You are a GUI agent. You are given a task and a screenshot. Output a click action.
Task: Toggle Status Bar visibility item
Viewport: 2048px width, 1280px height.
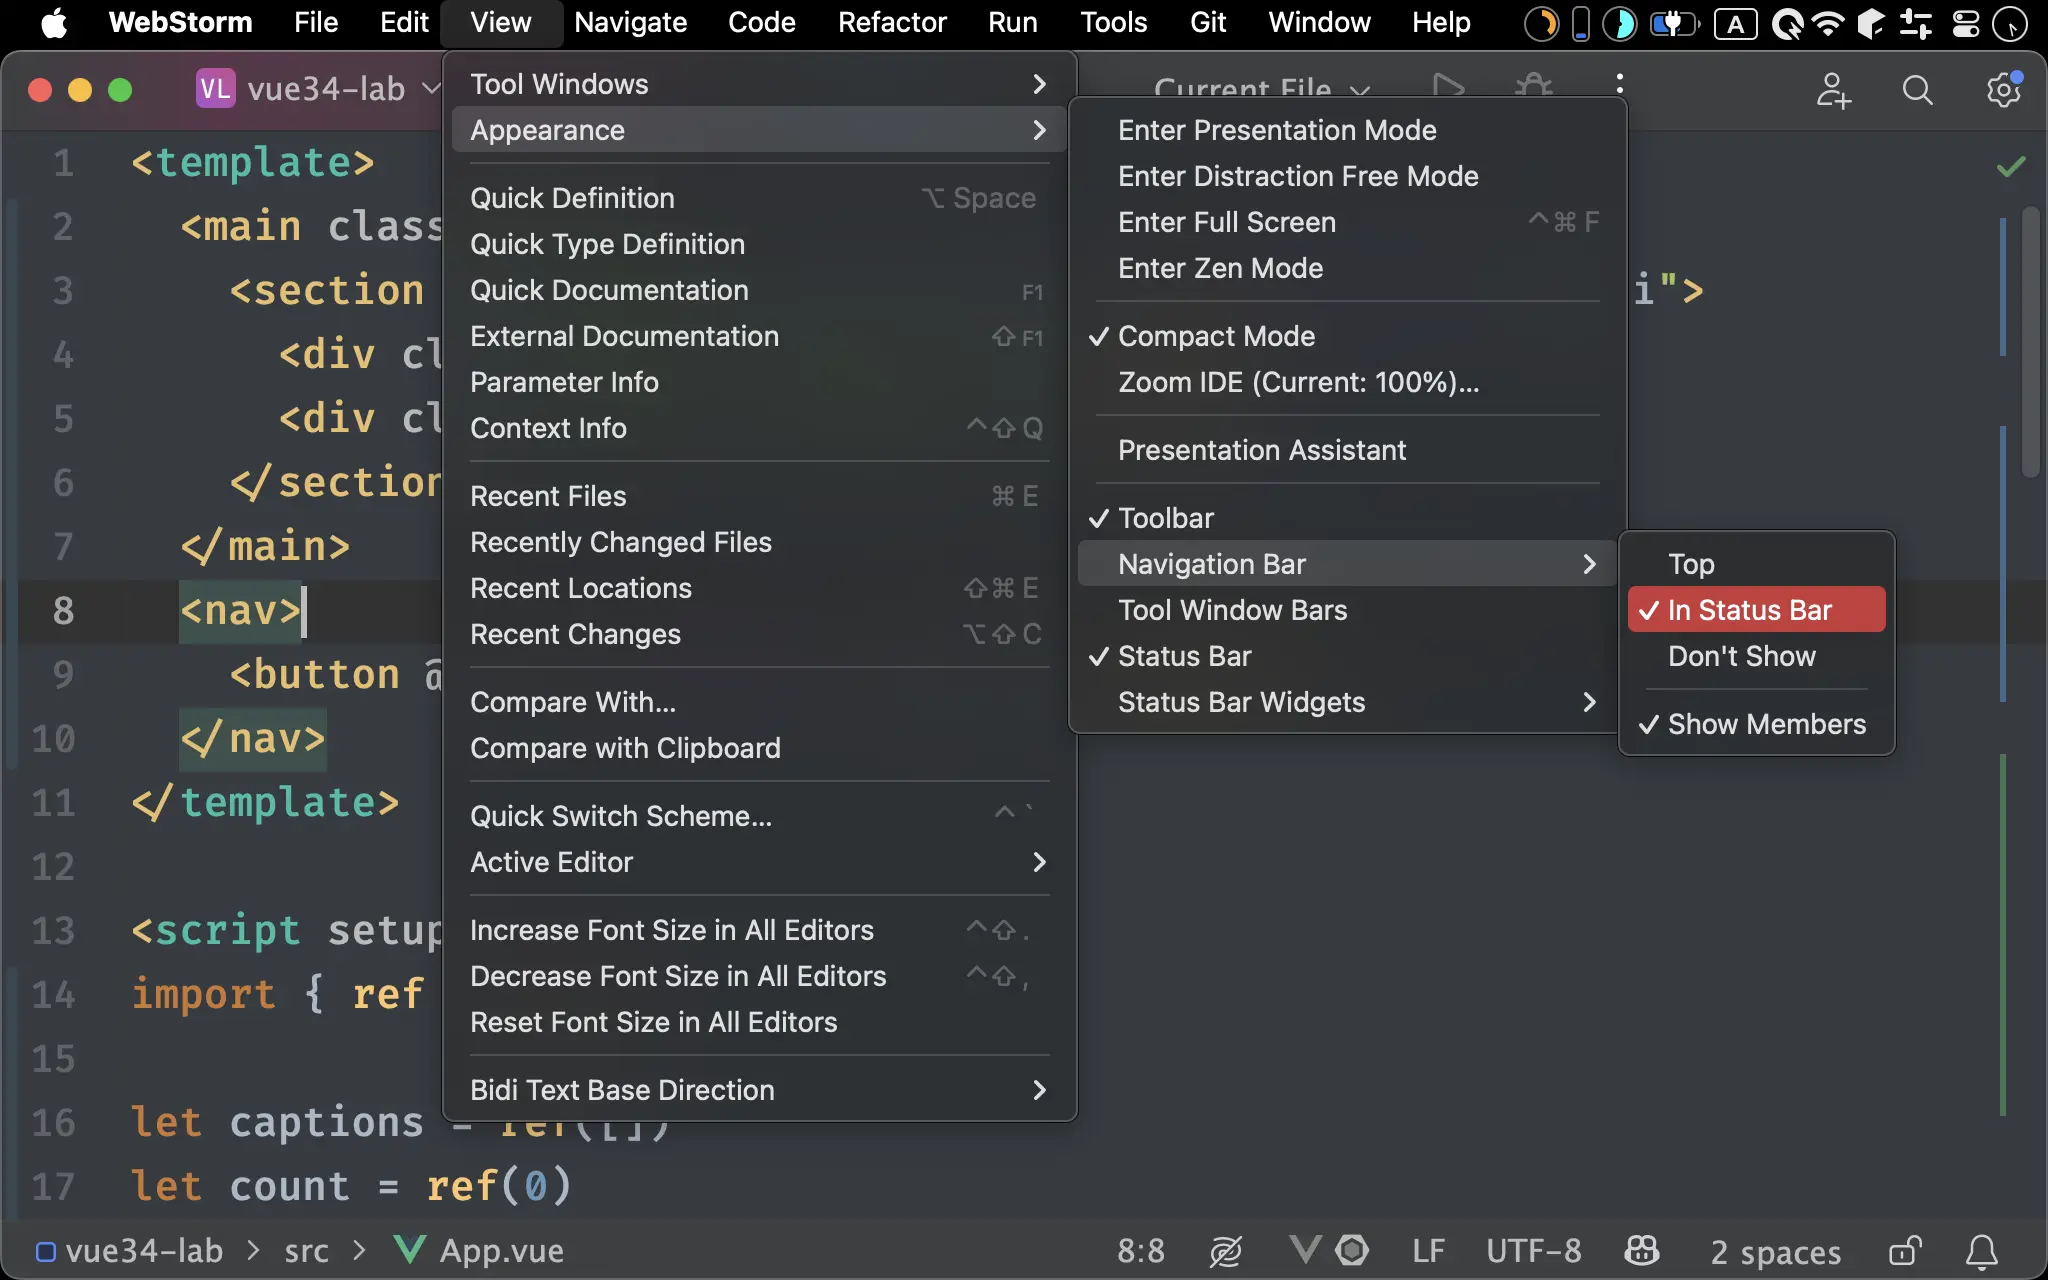point(1348,656)
